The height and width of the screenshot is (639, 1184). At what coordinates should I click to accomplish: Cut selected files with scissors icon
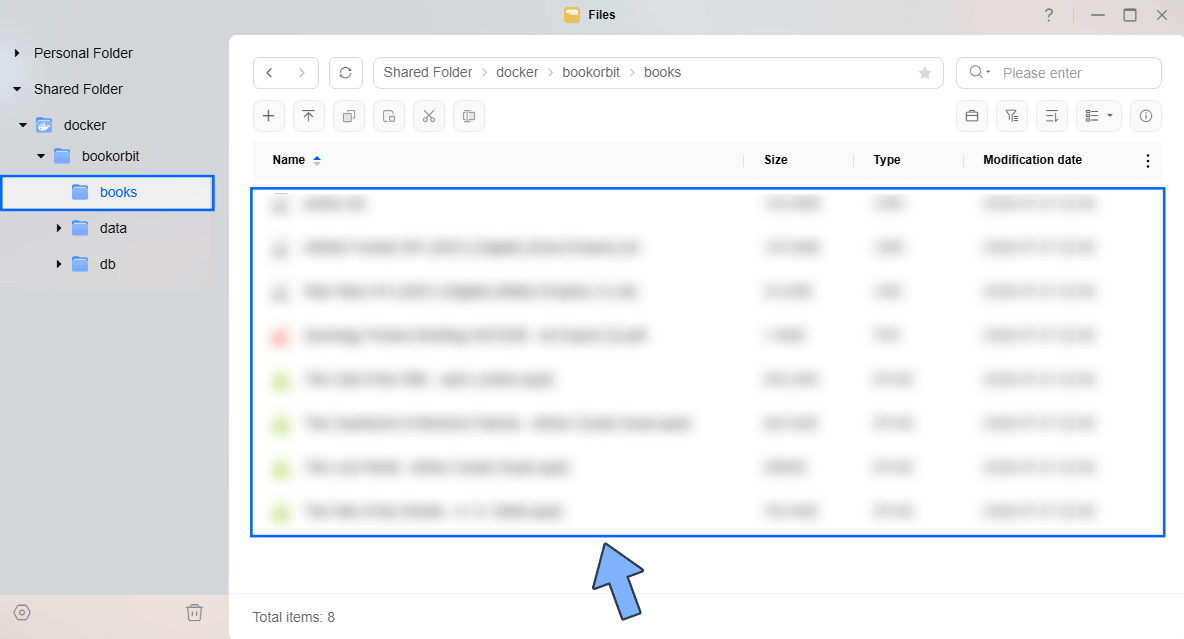(x=428, y=116)
